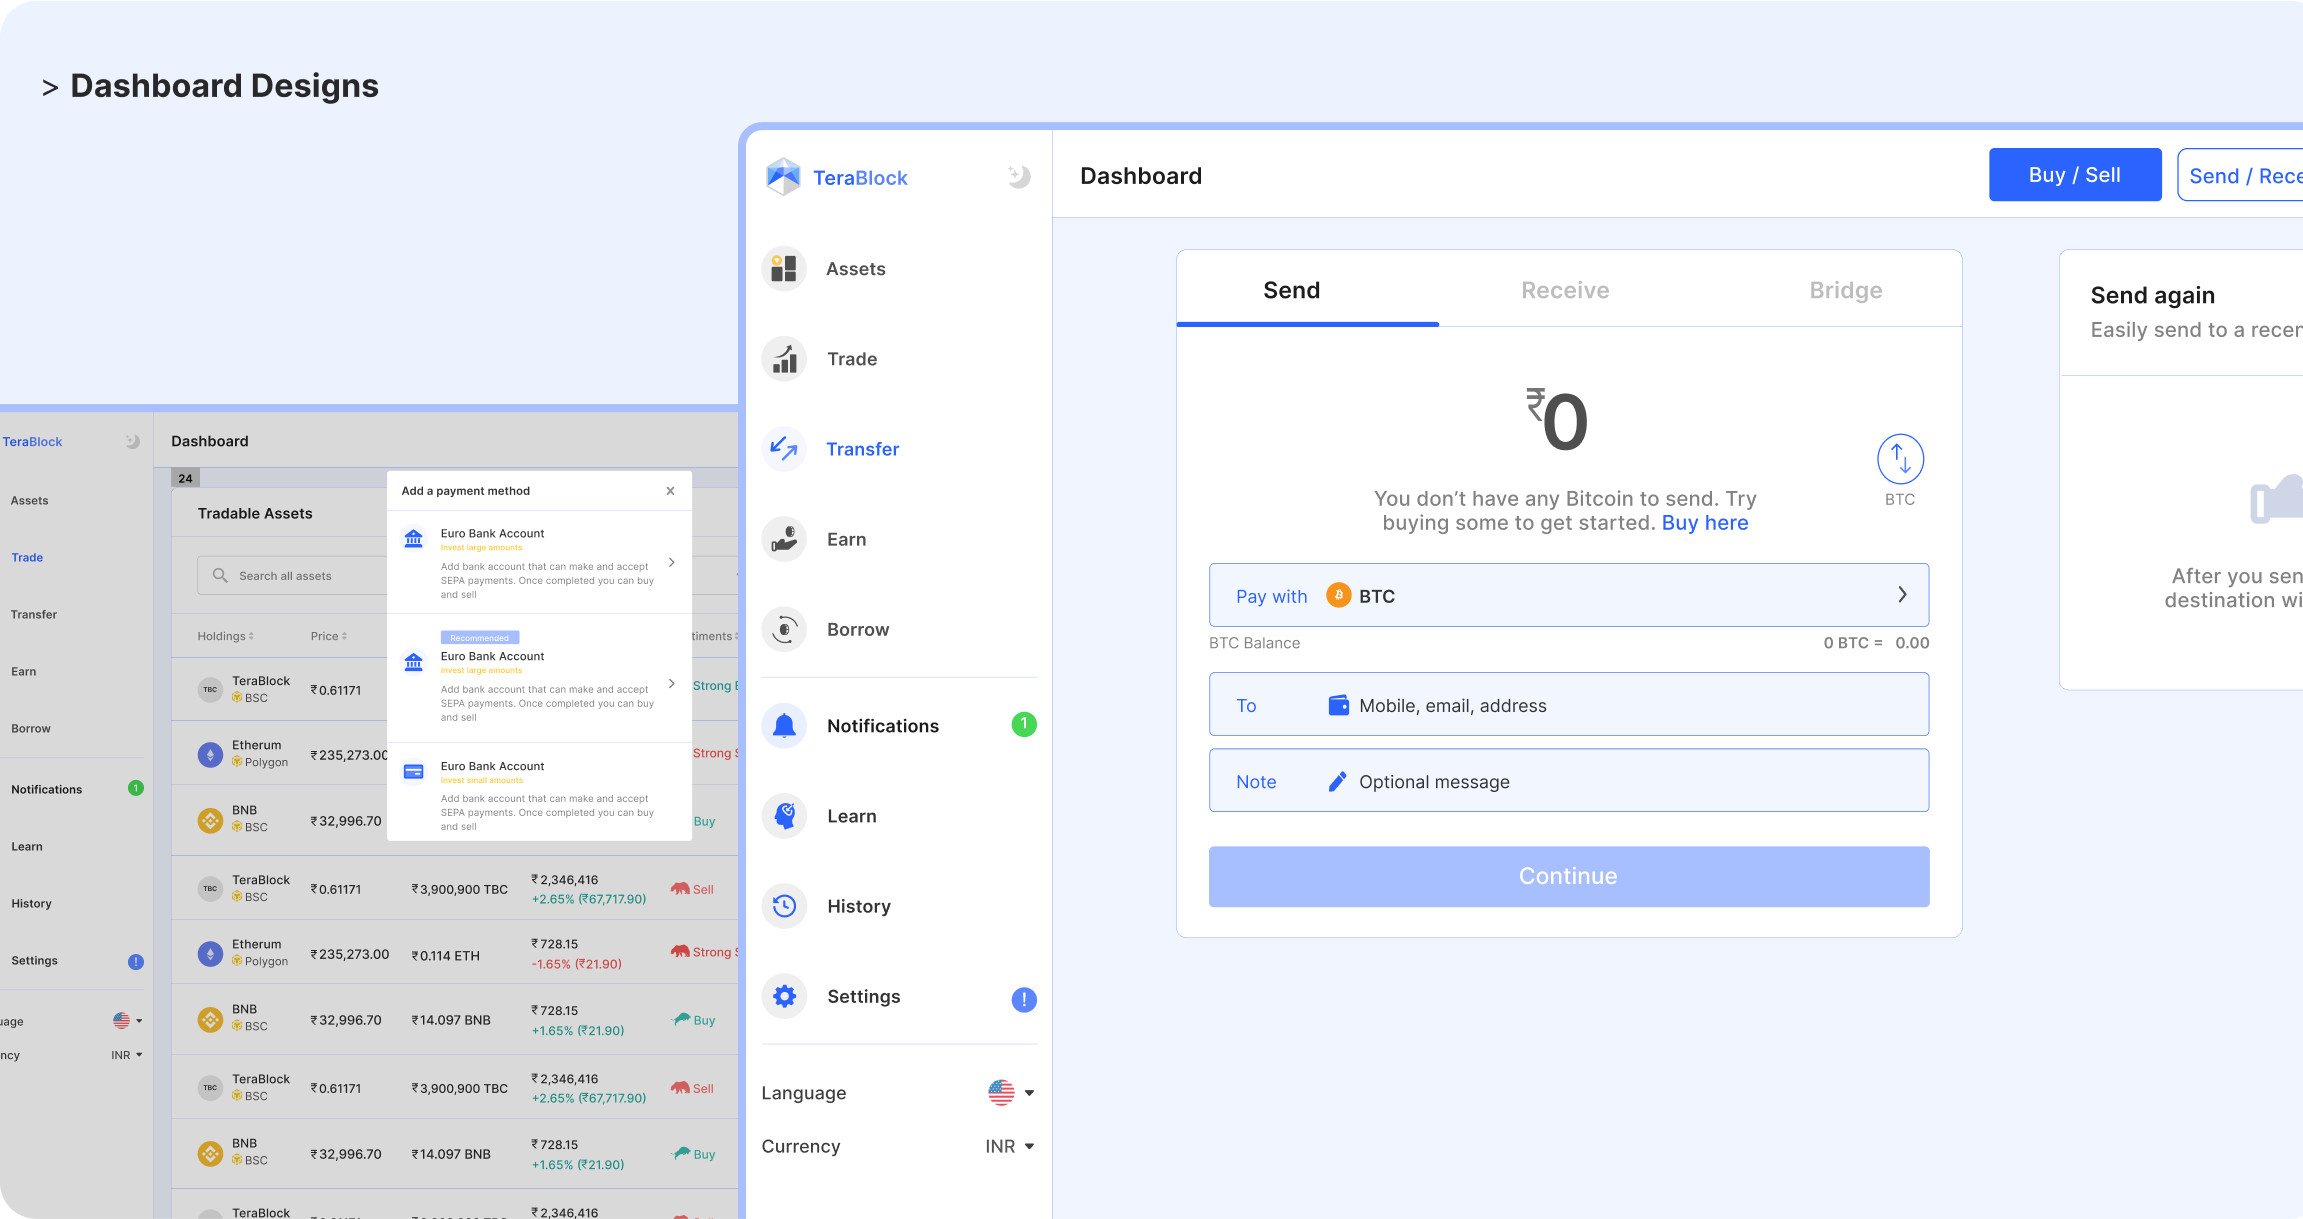Dismiss the Add a payment method popup
The height and width of the screenshot is (1219, 2303).
[x=671, y=490]
